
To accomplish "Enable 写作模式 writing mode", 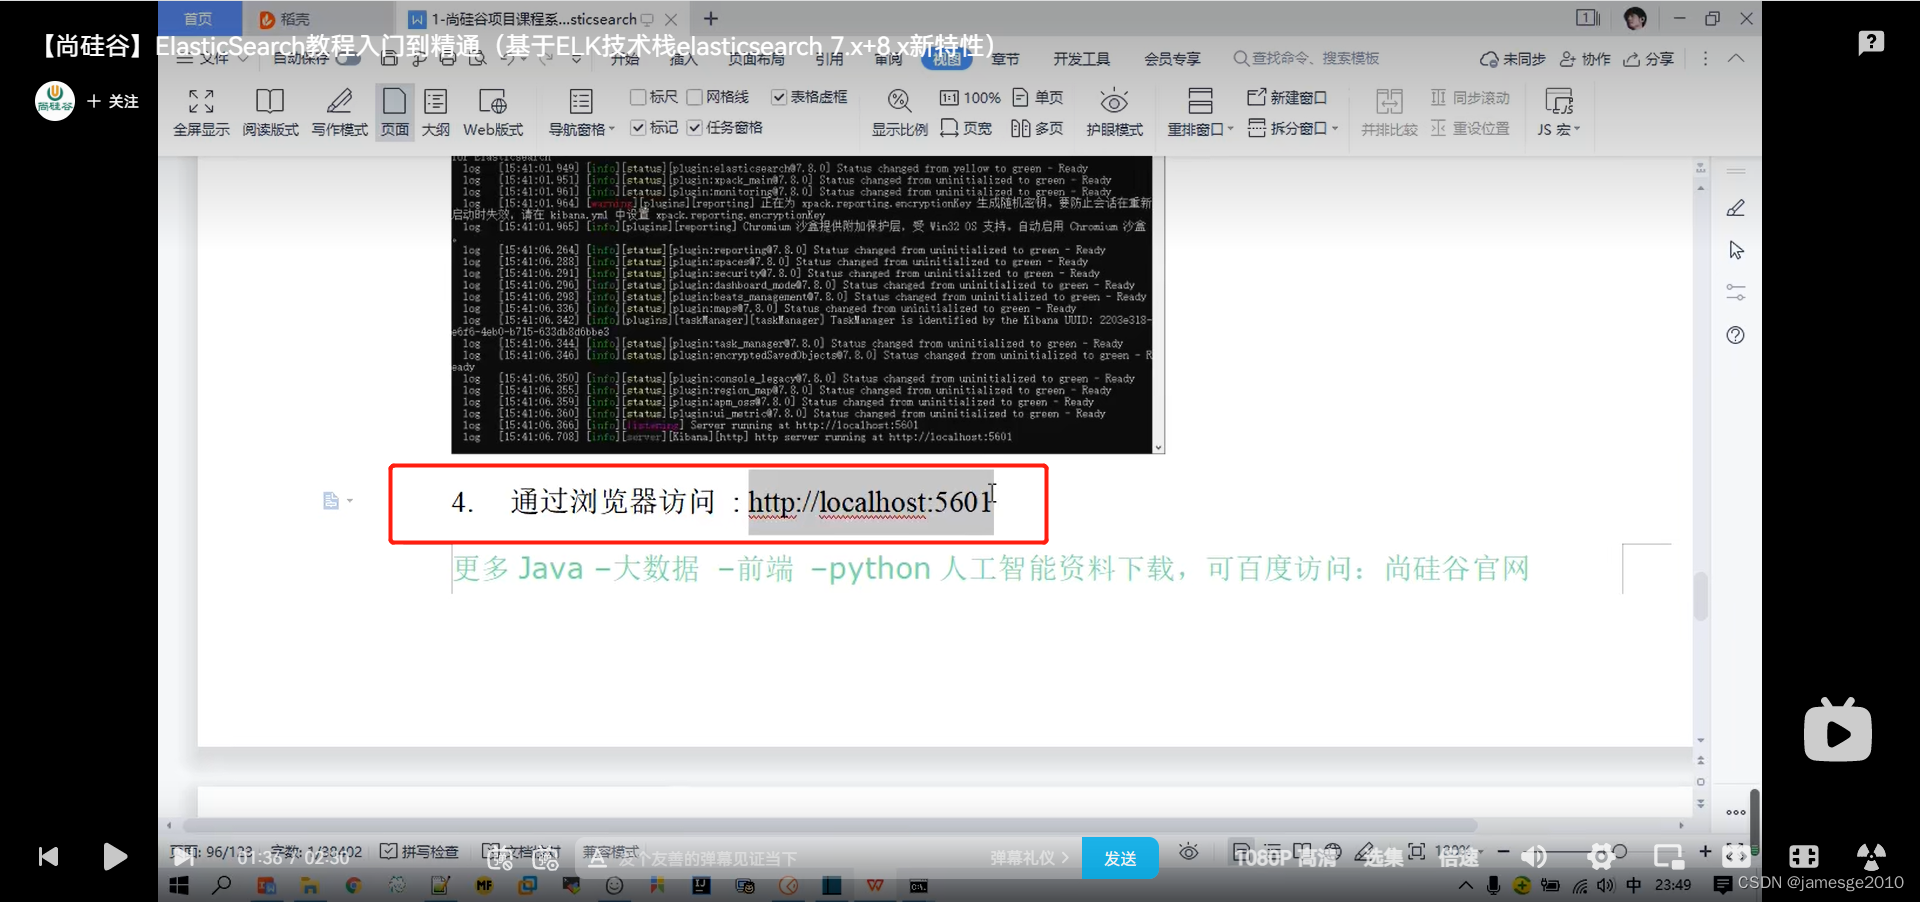I will (340, 111).
